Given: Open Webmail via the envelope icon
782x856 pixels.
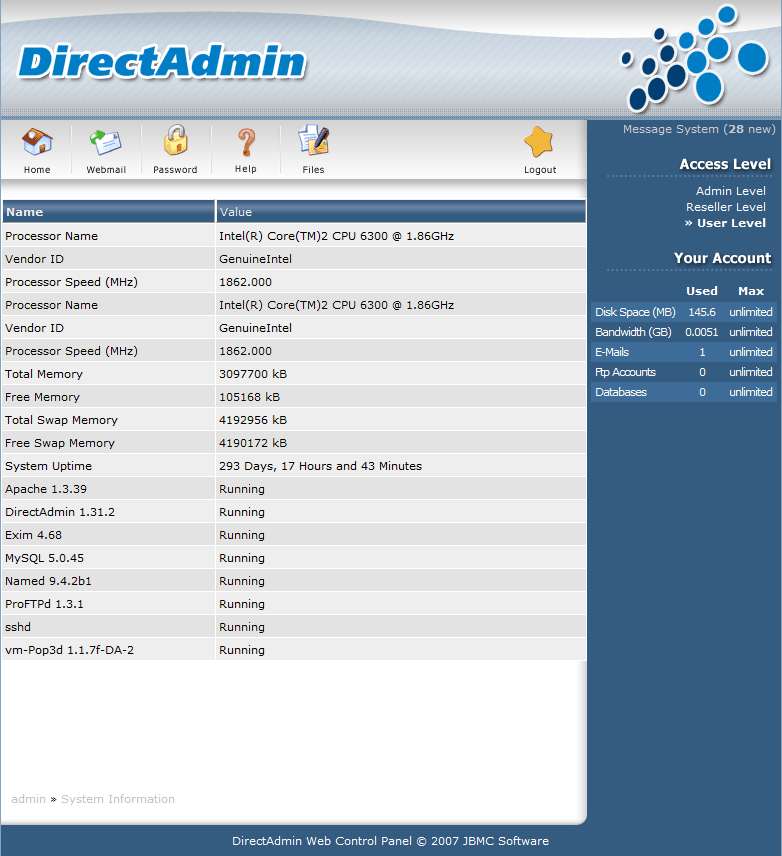Looking at the screenshot, I should [105, 143].
